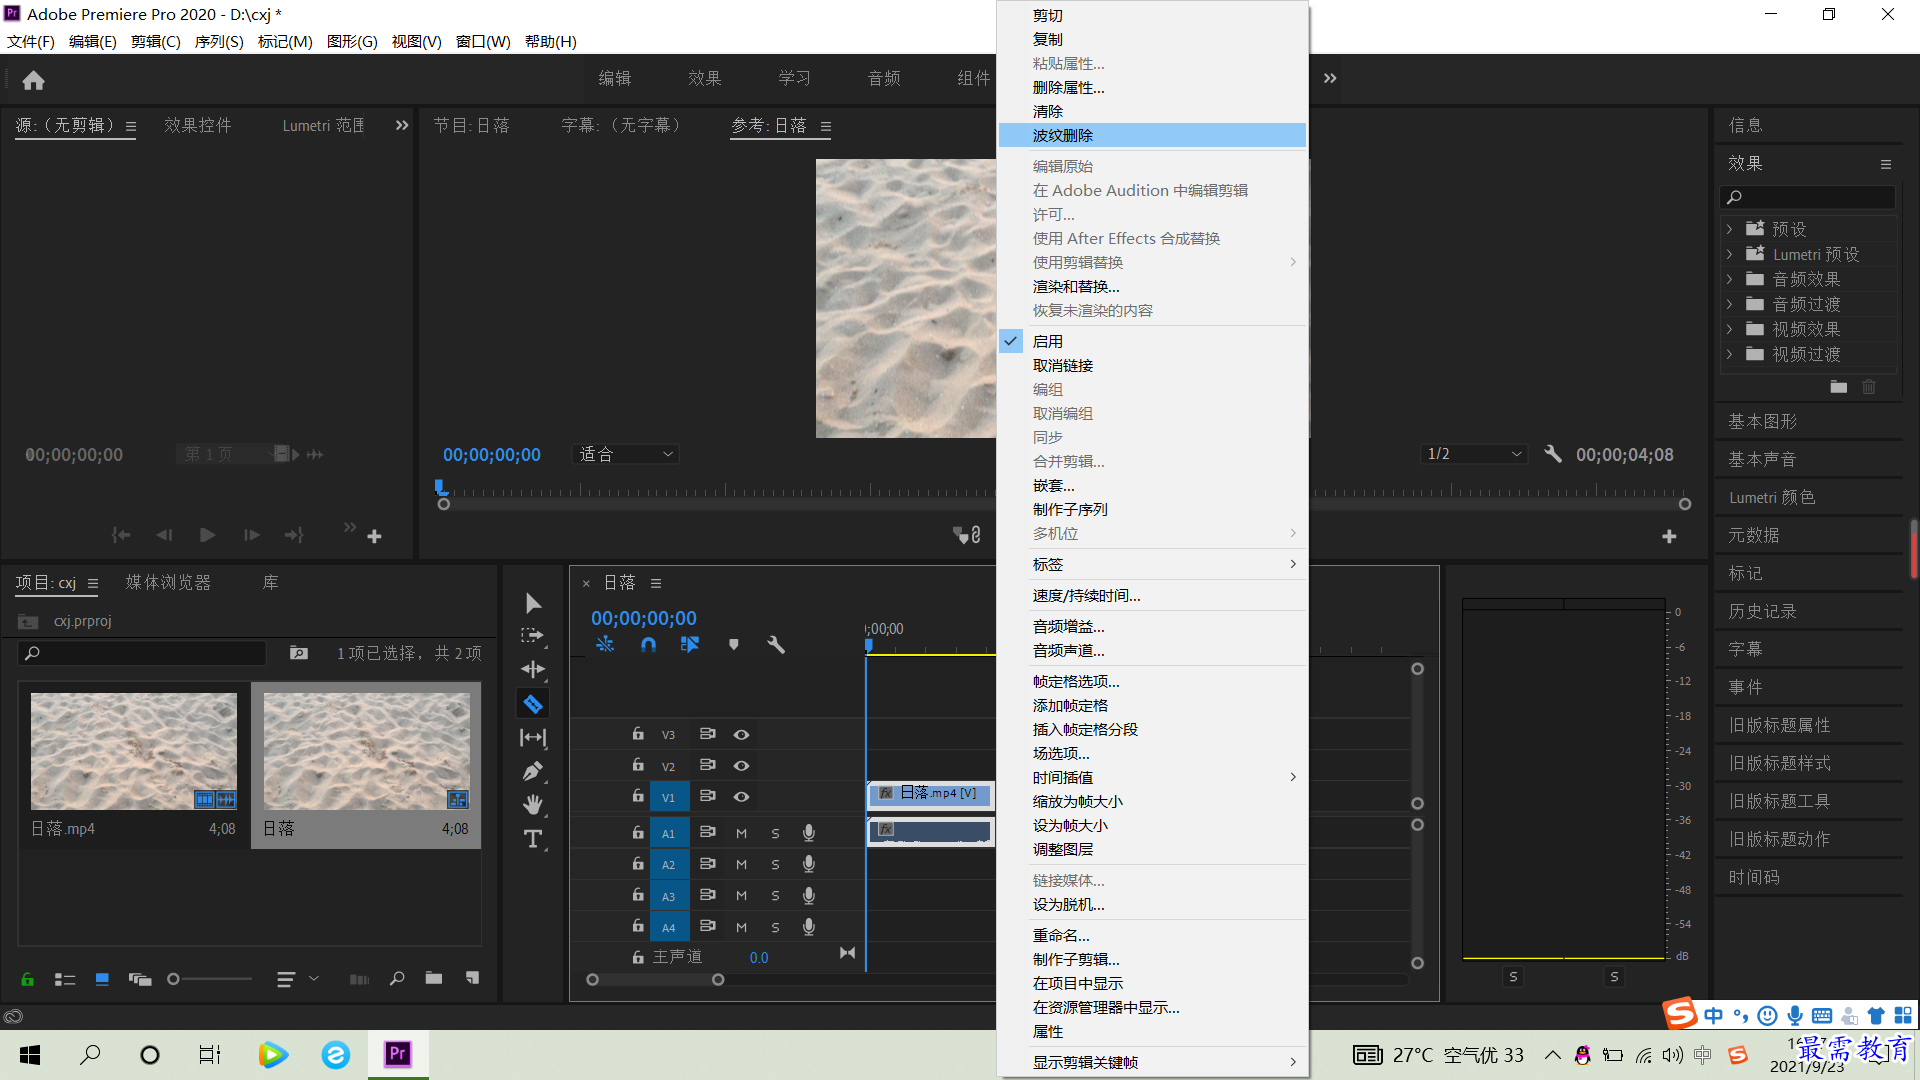The width and height of the screenshot is (1920, 1080).
Task: Select the Slip tool
Action: (533, 738)
